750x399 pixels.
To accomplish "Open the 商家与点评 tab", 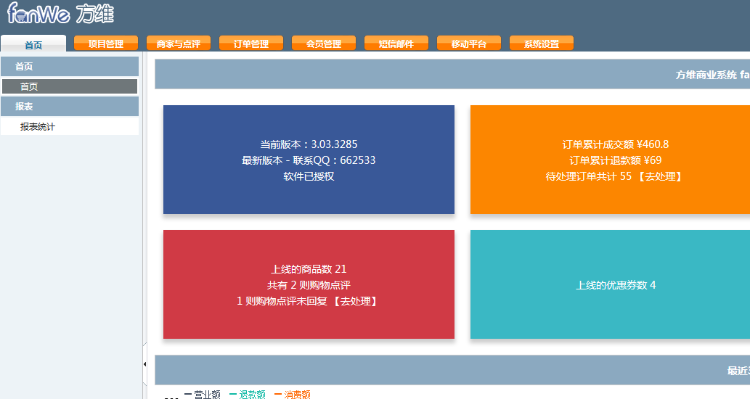I will click(x=178, y=44).
